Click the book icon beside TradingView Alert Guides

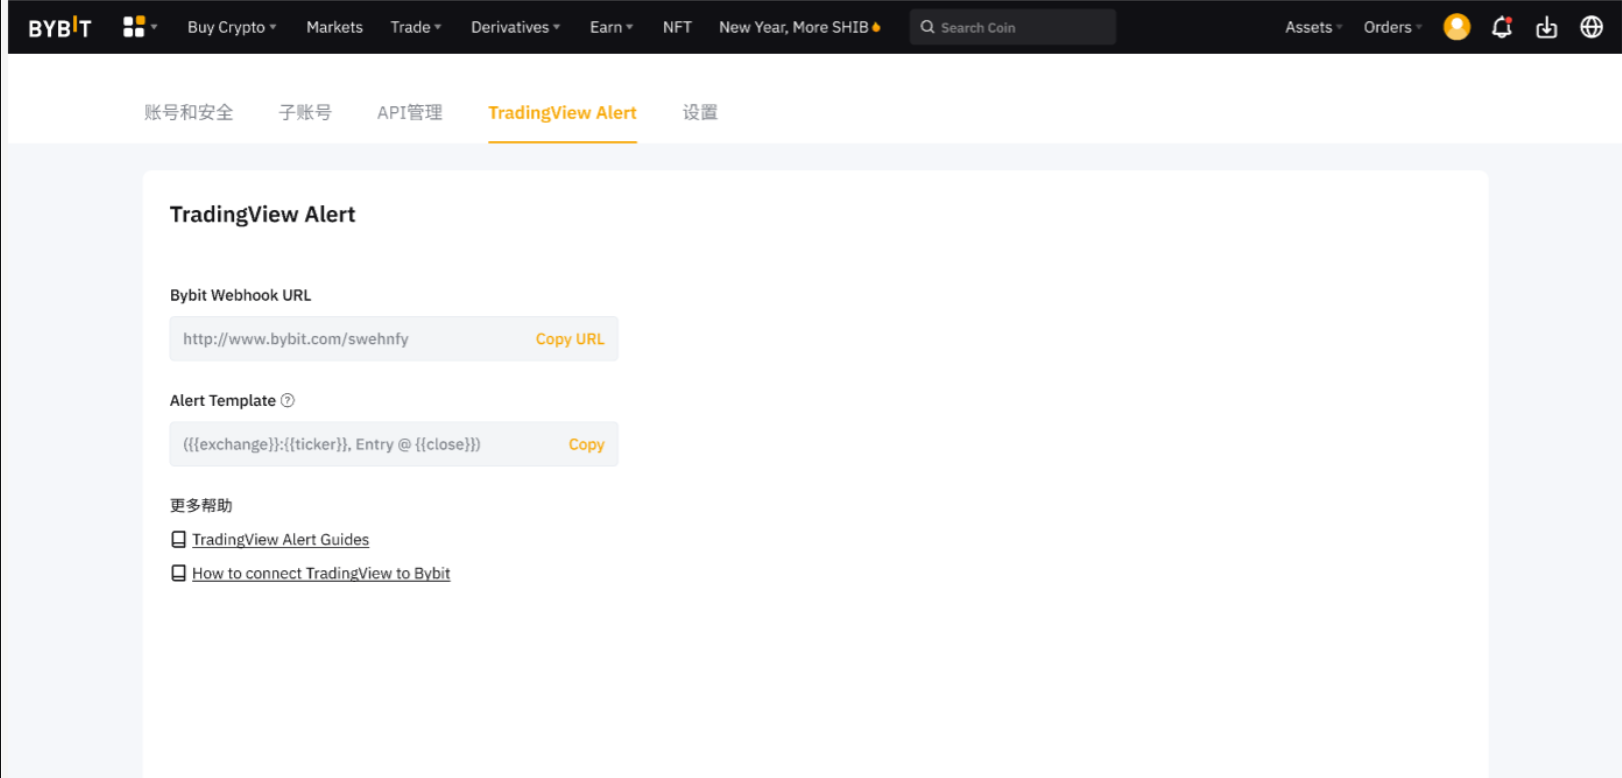[178, 540]
